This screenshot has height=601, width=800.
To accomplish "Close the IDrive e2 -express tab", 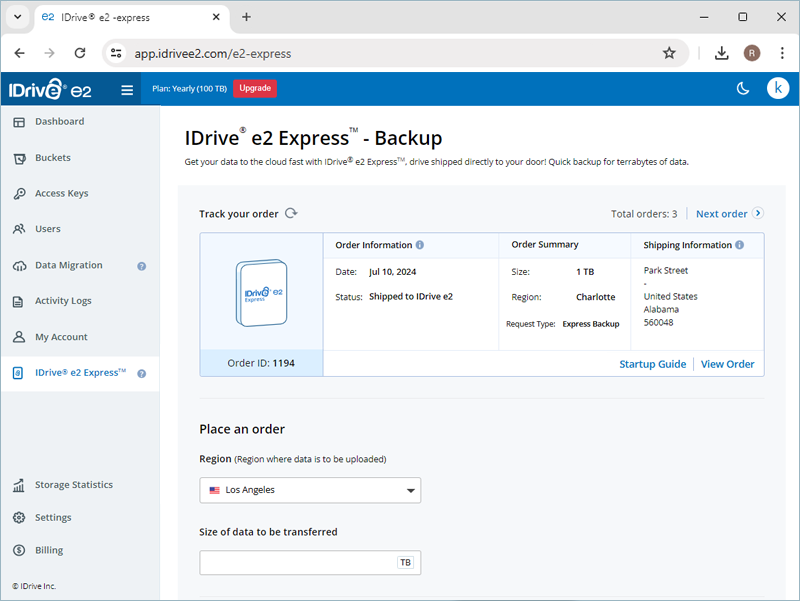I will (216, 17).
